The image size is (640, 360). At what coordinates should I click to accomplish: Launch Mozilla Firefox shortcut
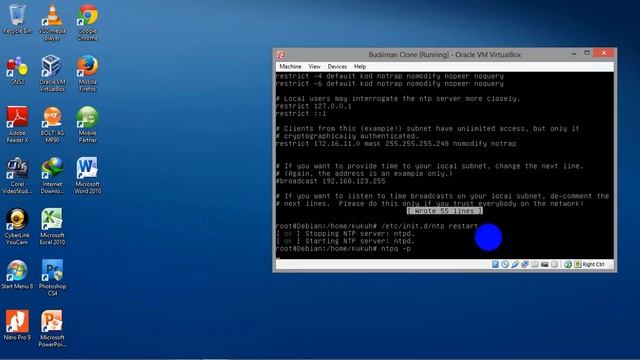87,73
